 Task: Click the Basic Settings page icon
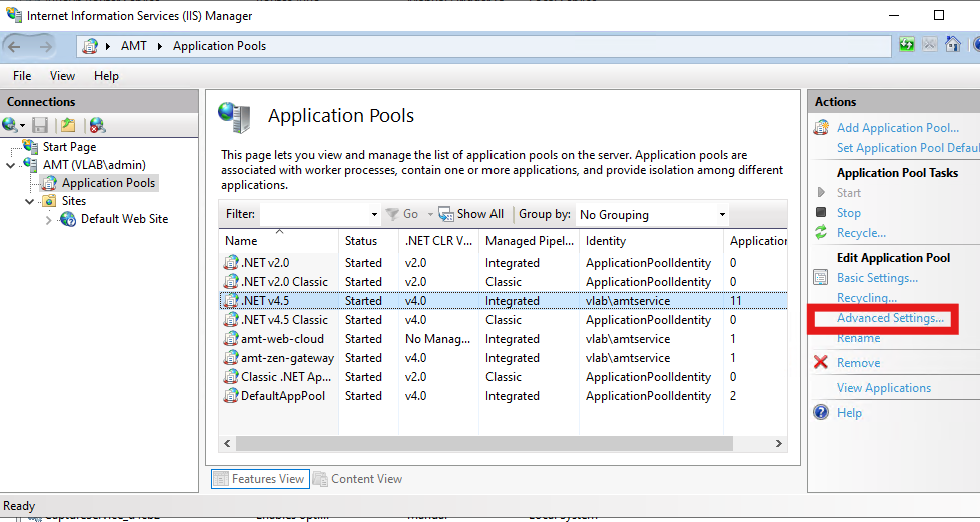point(821,278)
